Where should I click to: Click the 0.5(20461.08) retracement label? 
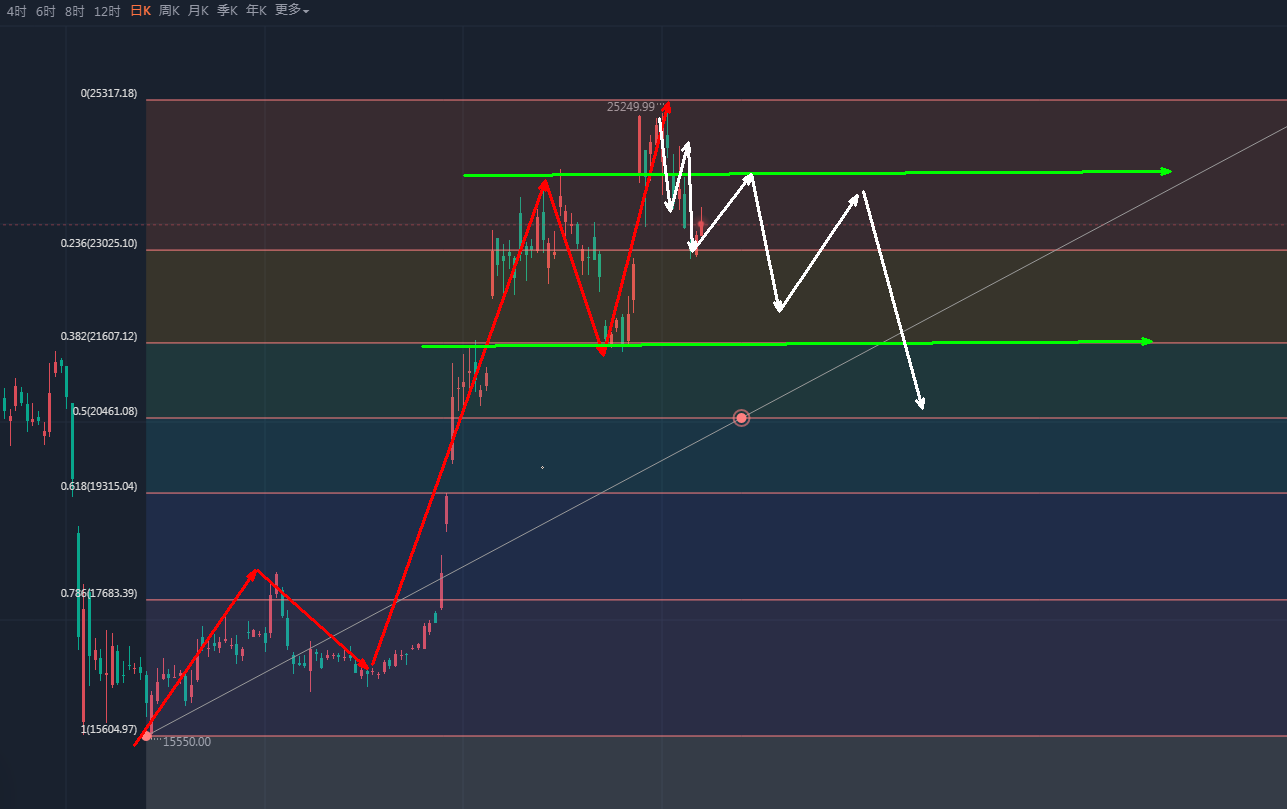tap(105, 411)
